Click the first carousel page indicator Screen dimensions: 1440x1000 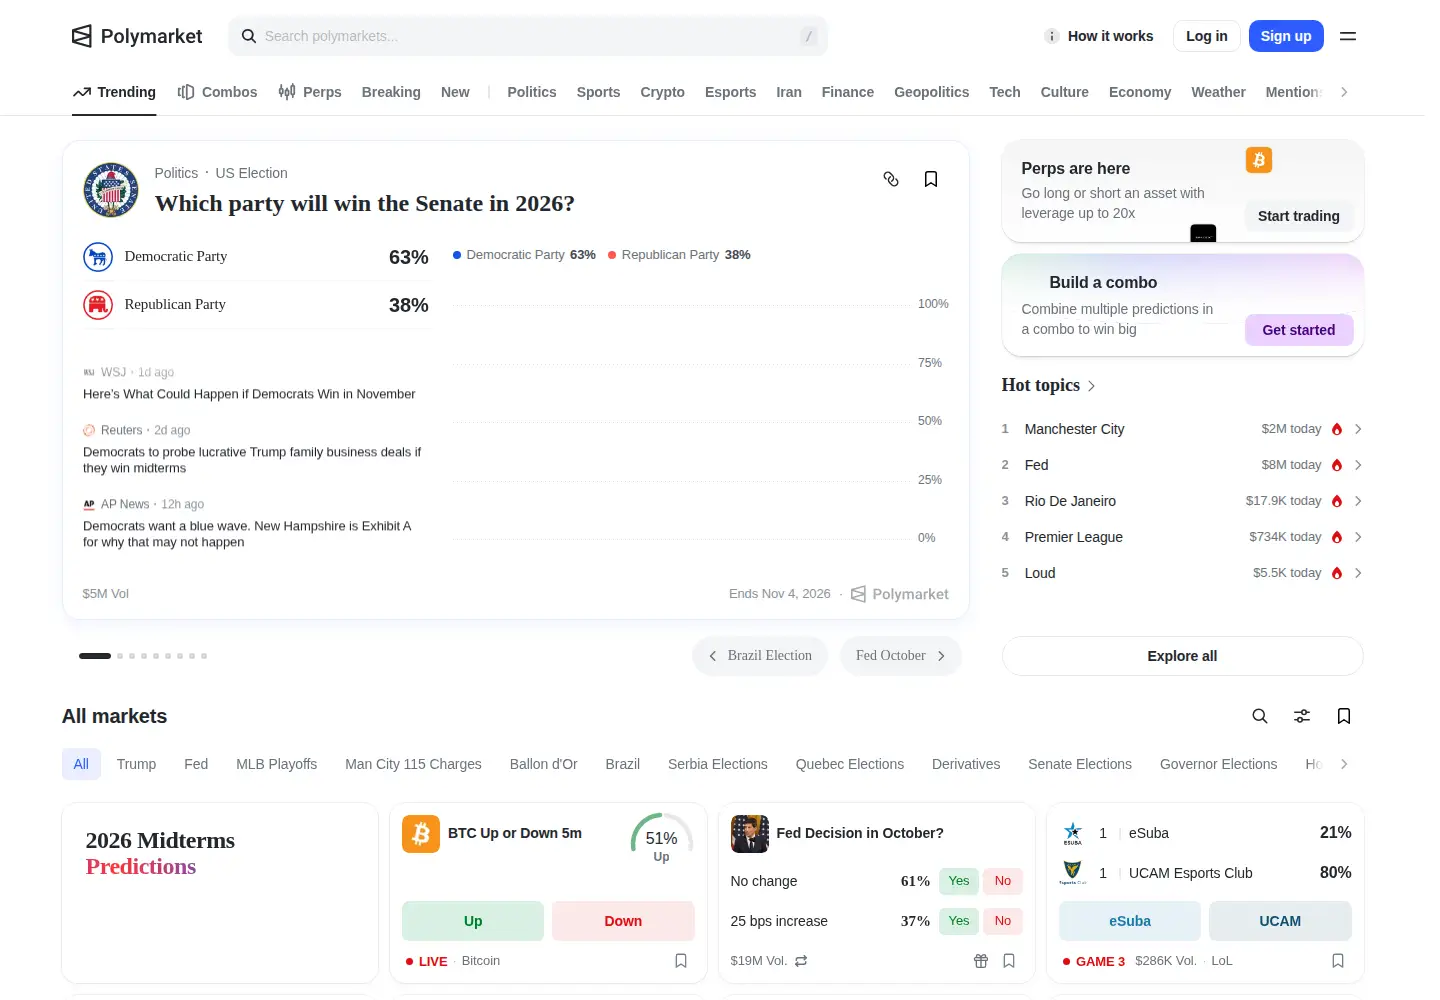(95, 656)
